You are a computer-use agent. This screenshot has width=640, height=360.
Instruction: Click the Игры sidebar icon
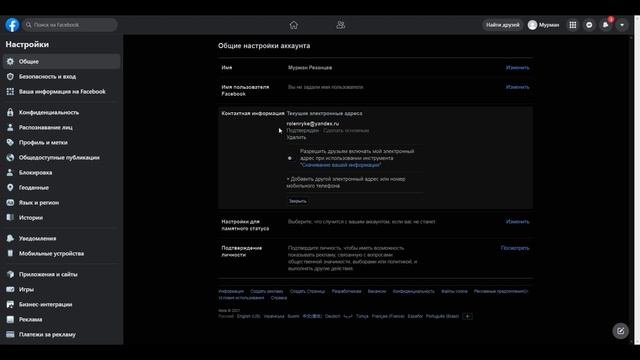coord(10,289)
